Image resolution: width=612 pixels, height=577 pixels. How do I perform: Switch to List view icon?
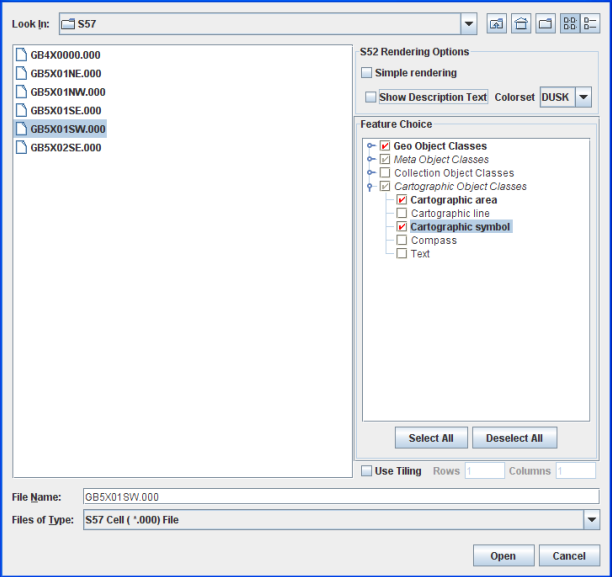[x=569, y=24]
